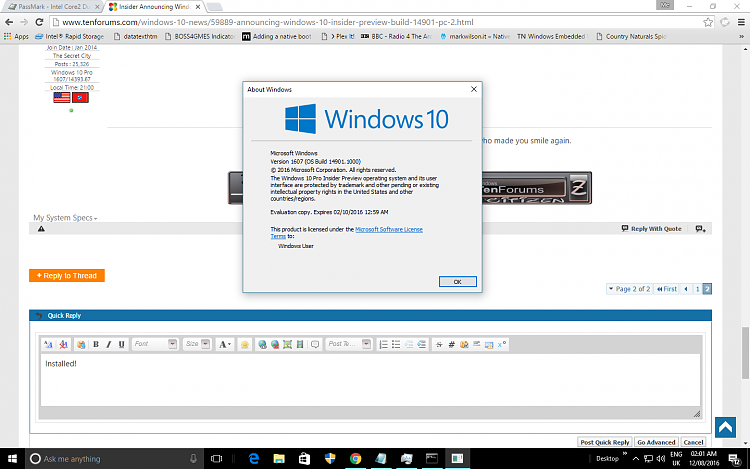Image resolution: width=750 pixels, height=469 pixels.
Task: Open the Intel Rapid Storage bookmark
Action: pyautogui.click(x=70, y=36)
